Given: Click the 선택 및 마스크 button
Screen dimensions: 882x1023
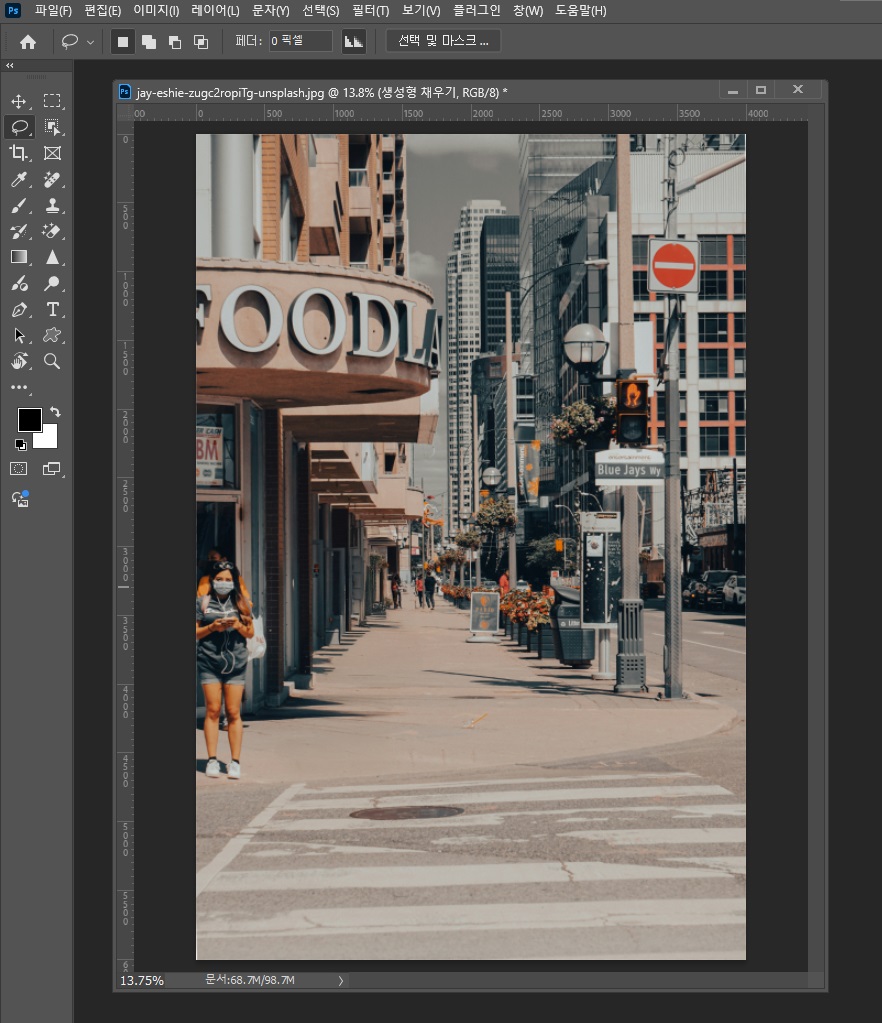Looking at the screenshot, I should (x=444, y=41).
